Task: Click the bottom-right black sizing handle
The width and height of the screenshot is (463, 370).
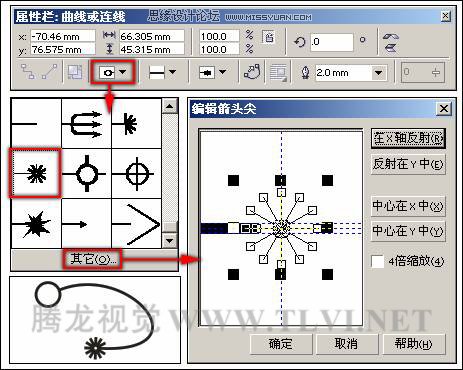Action: point(327,275)
